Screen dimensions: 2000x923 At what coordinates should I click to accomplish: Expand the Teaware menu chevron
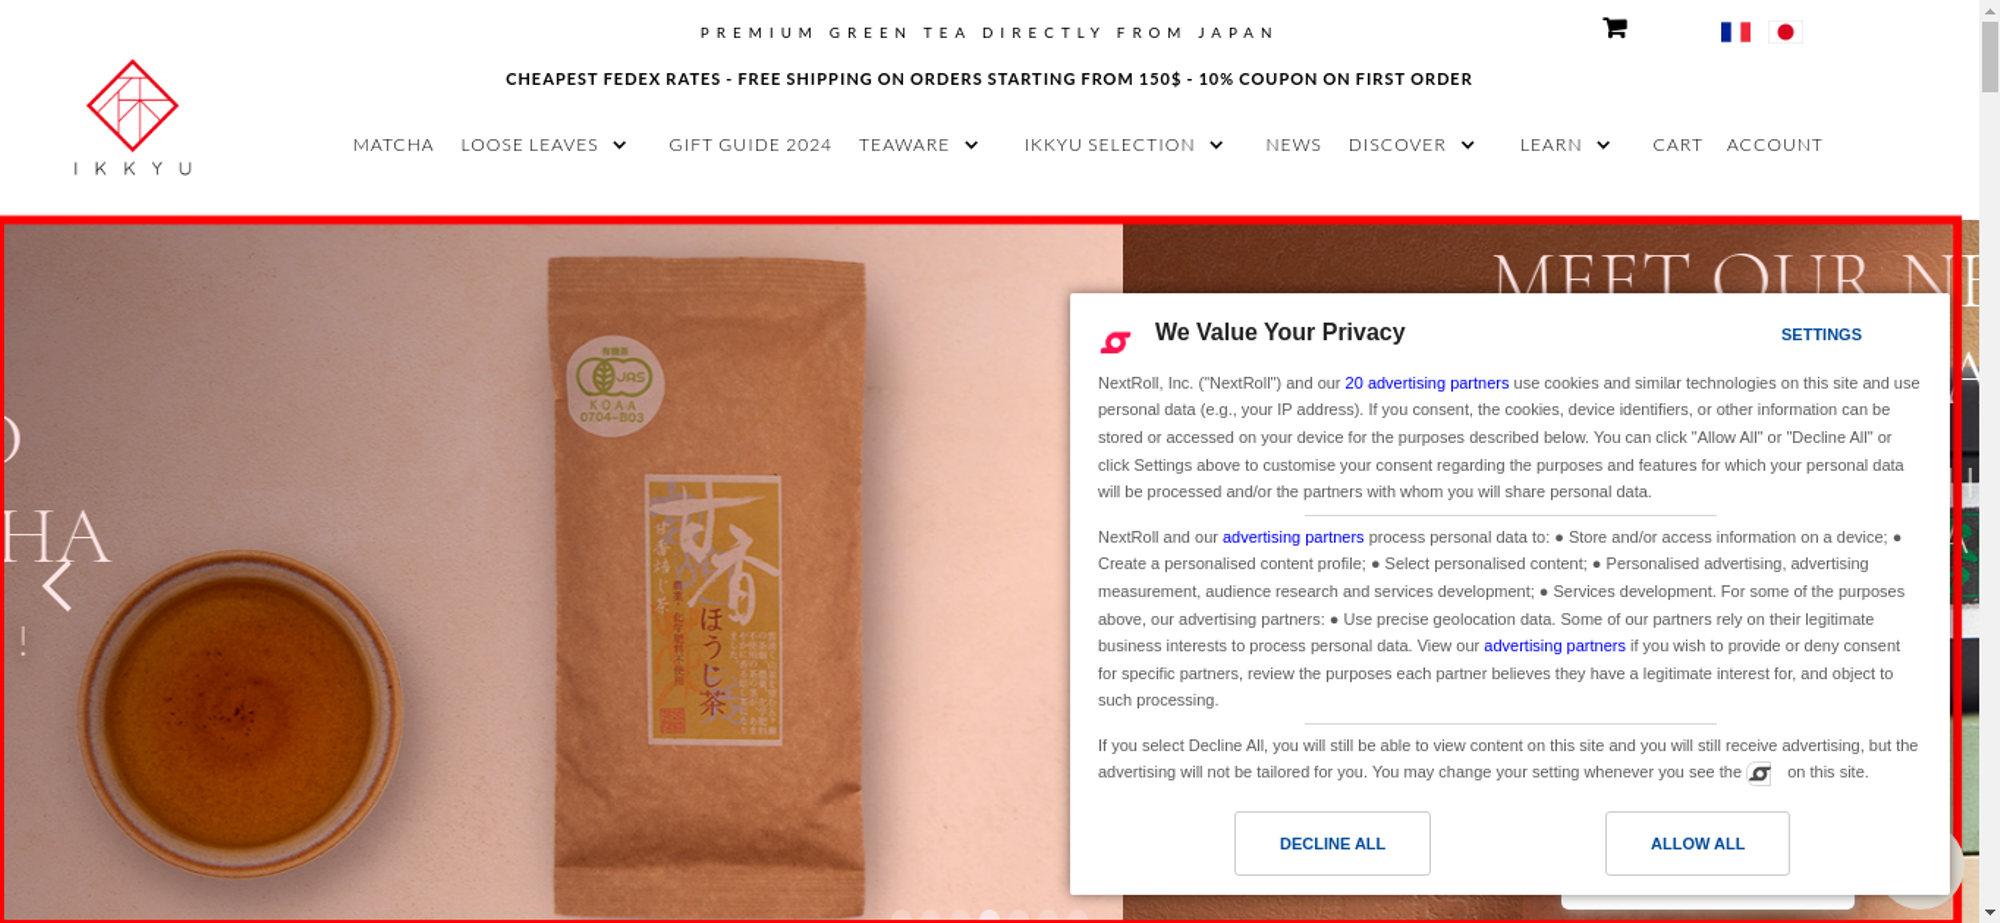click(x=971, y=145)
